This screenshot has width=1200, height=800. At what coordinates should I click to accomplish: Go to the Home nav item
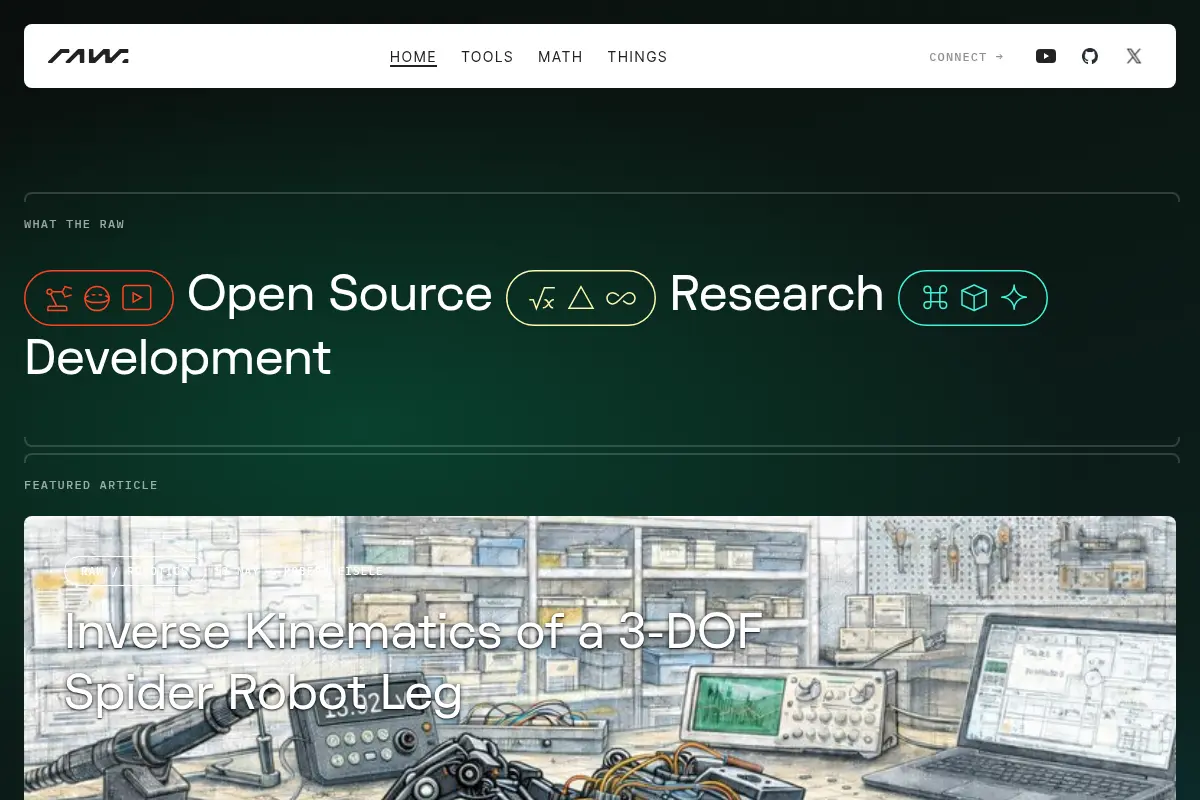point(413,57)
